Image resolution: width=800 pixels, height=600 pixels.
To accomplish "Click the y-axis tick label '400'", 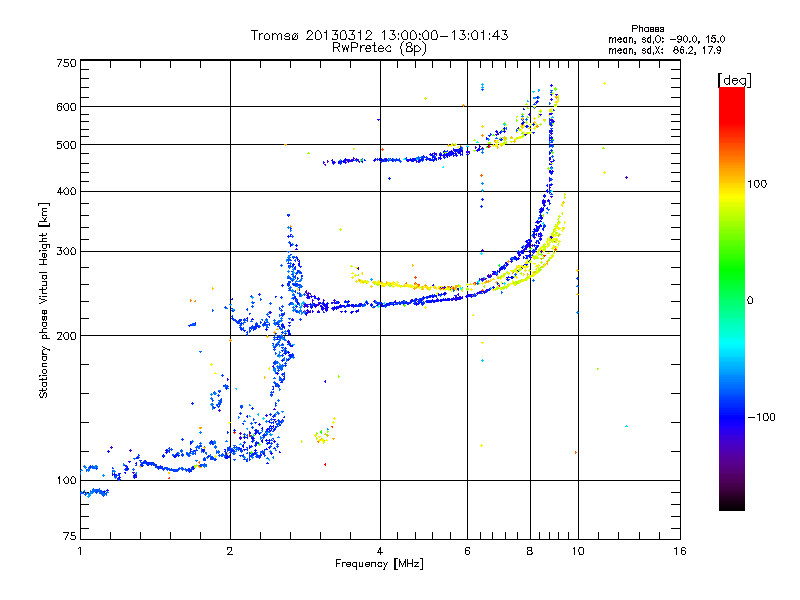I will (66, 192).
